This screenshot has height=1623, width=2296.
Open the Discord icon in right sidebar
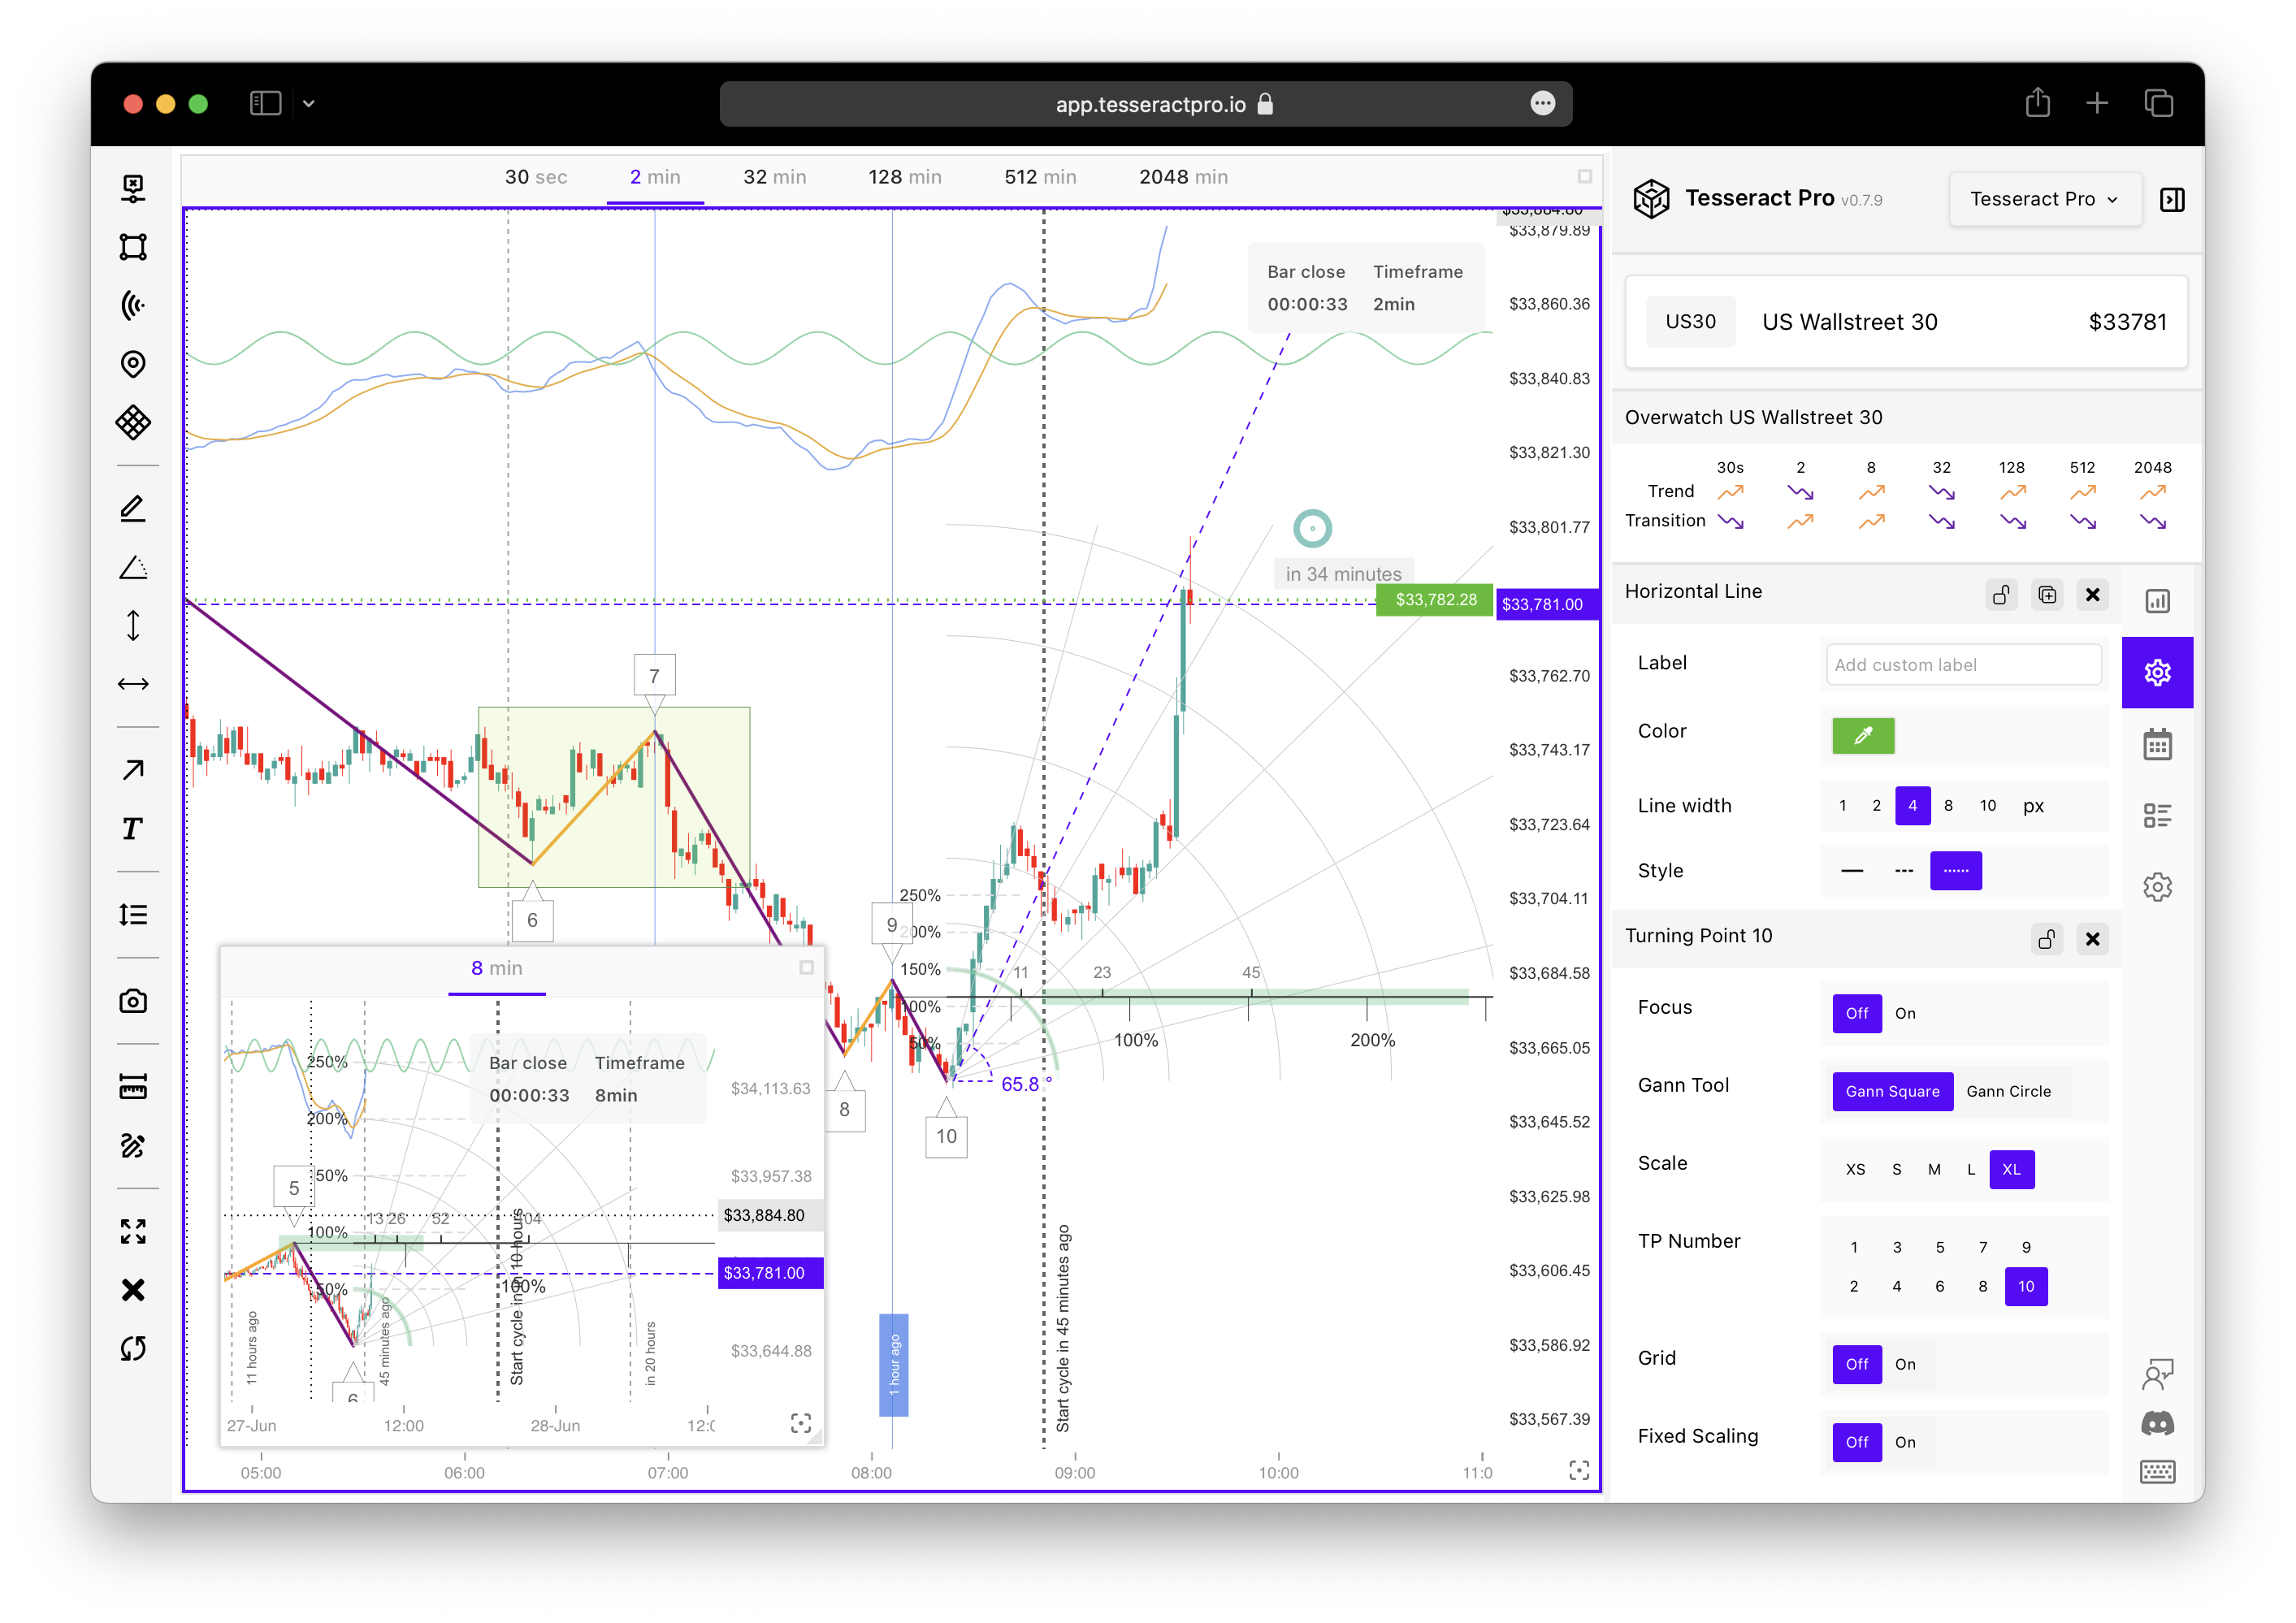pyautogui.click(x=2157, y=1423)
